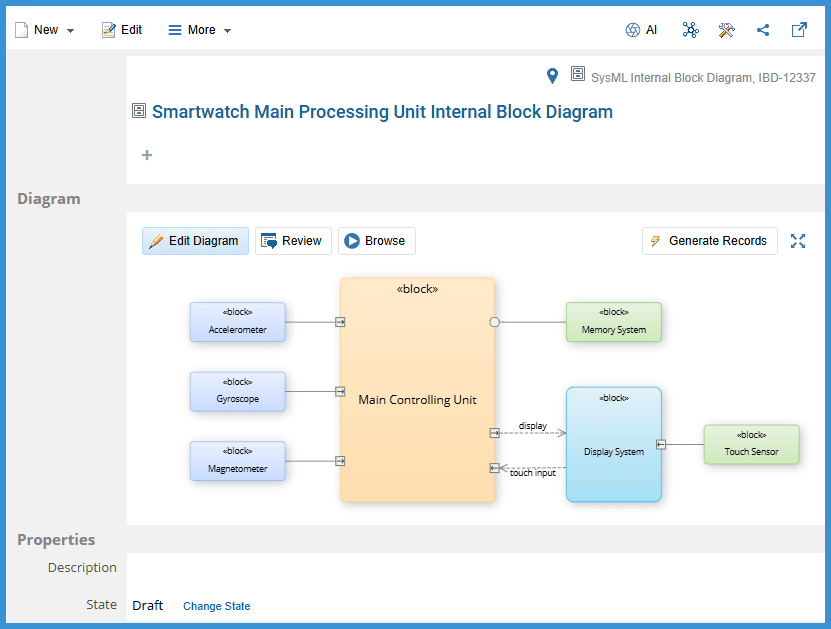Click the AI assistant icon
The width and height of the screenshot is (831, 629).
[641, 30]
